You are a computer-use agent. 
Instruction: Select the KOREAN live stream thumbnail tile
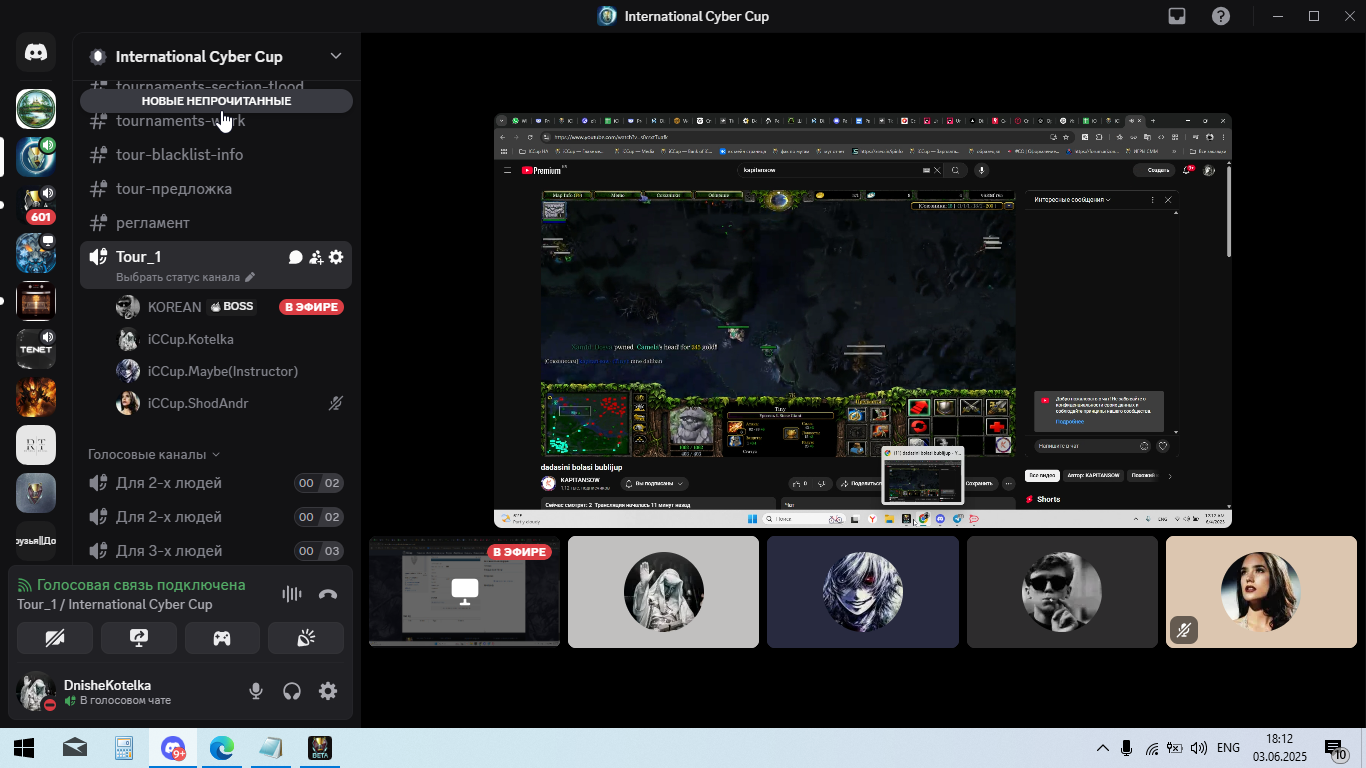464,592
